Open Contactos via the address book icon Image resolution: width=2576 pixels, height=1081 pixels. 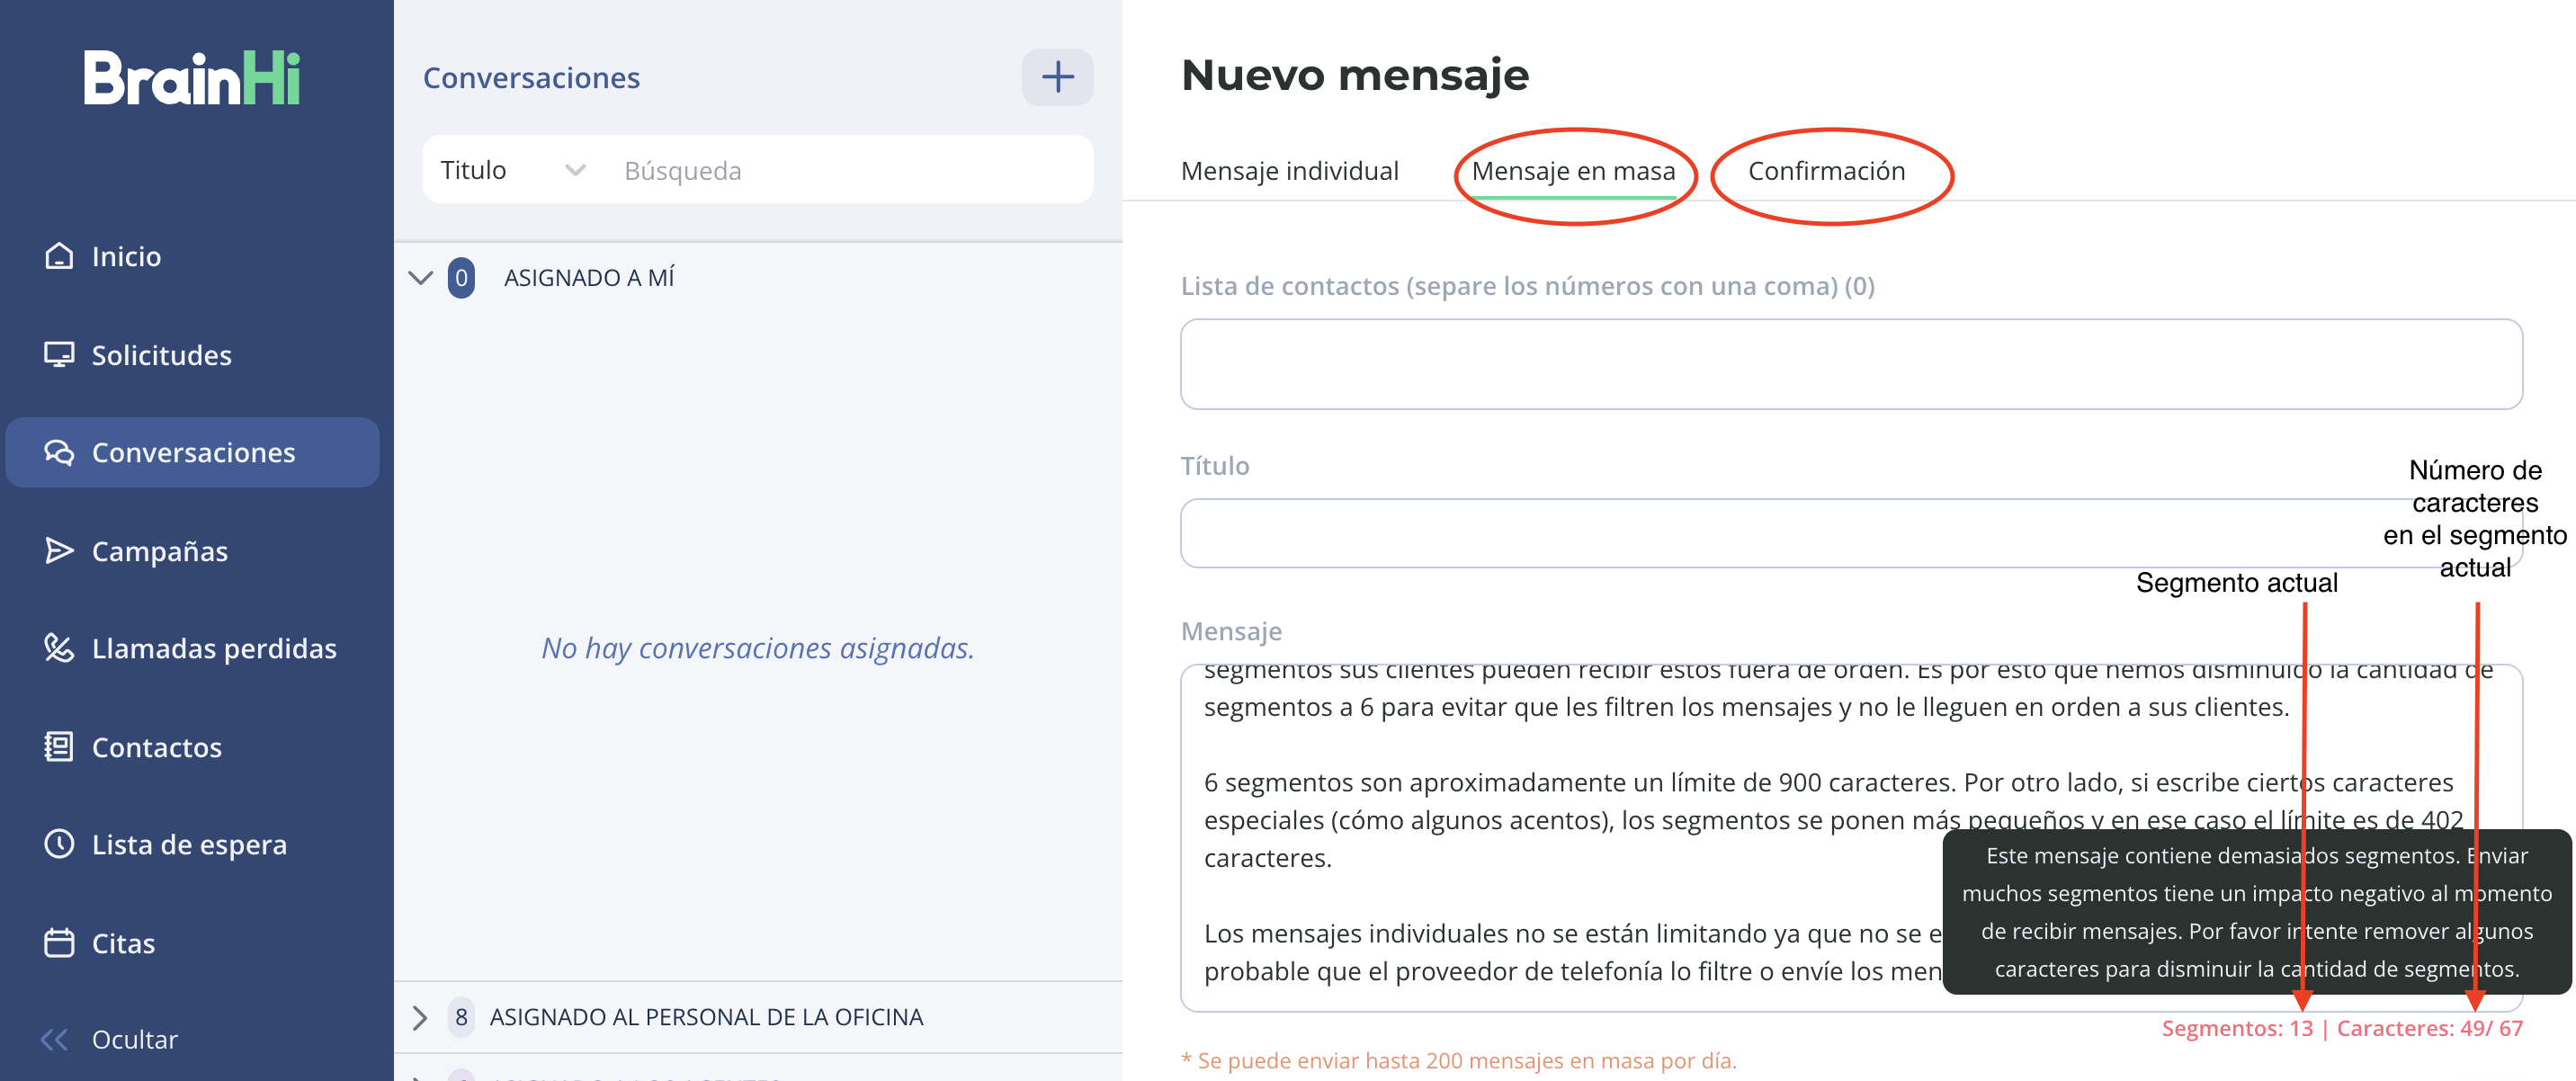59,747
